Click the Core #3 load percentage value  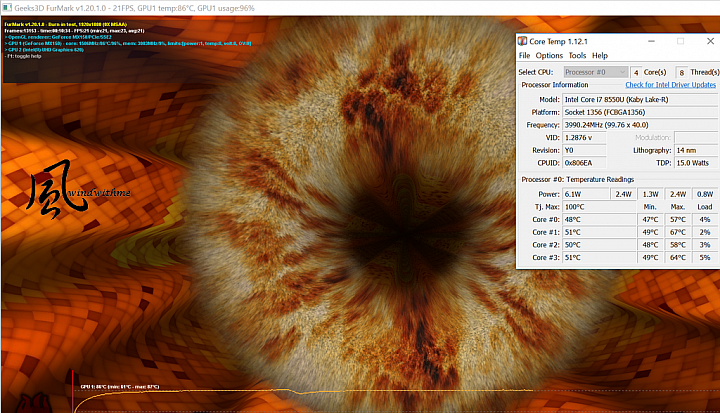point(705,258)
